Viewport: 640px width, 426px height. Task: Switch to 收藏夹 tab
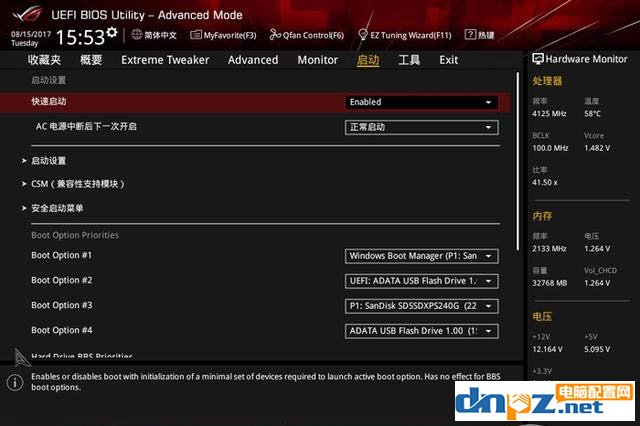coord(44,60)
